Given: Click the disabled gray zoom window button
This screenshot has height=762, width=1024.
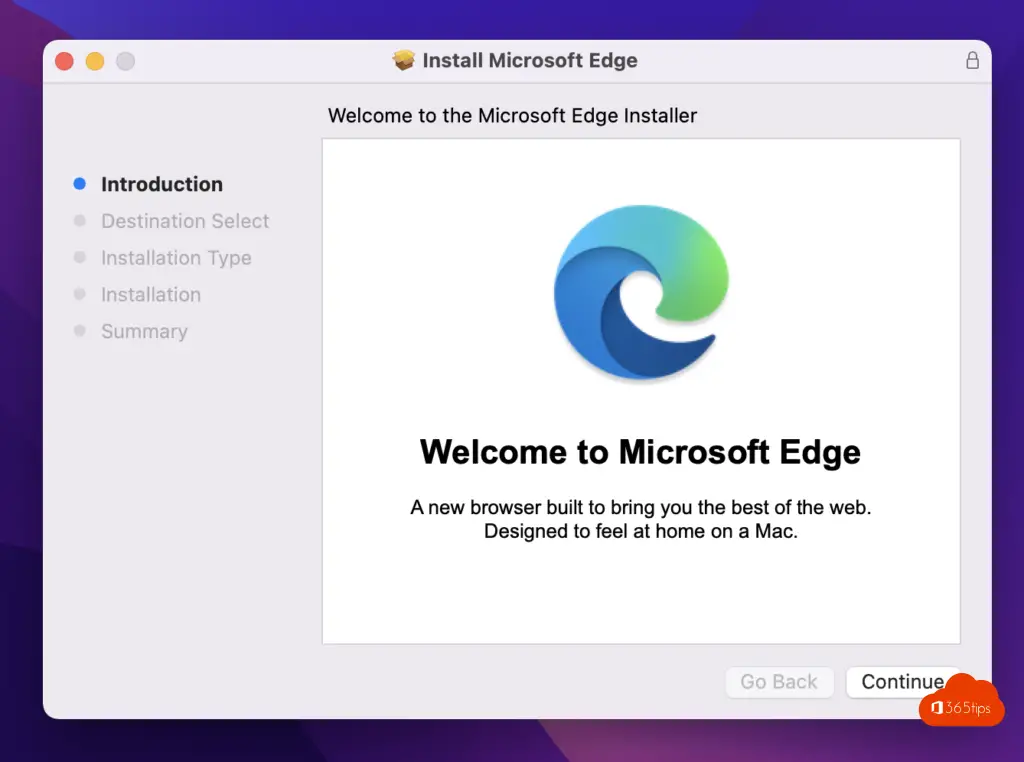Looking at the screenshot, I should click(125, 61).
